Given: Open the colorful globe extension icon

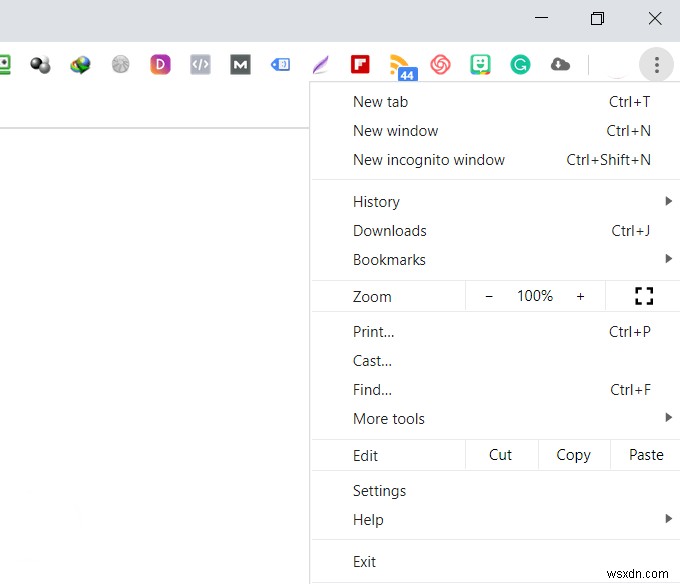Looking at the screenshot, I should pos(80,65).
